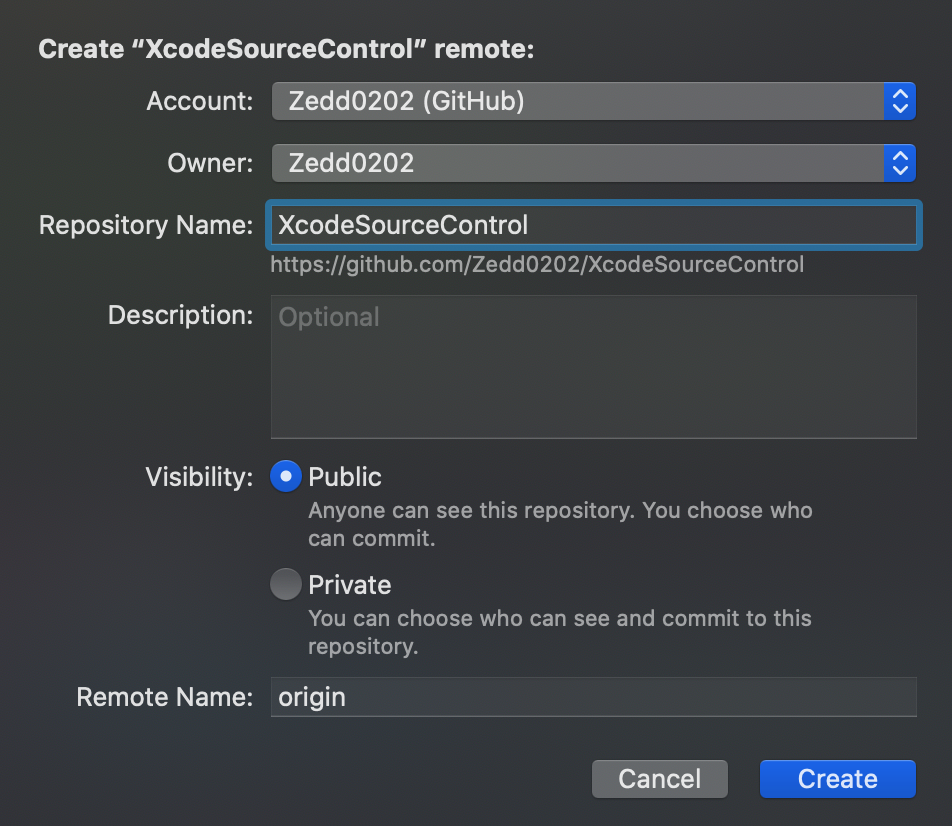The image size is (952, 826).
Task: Select the Private visibility radio button
Action: [x=286, y=584]
